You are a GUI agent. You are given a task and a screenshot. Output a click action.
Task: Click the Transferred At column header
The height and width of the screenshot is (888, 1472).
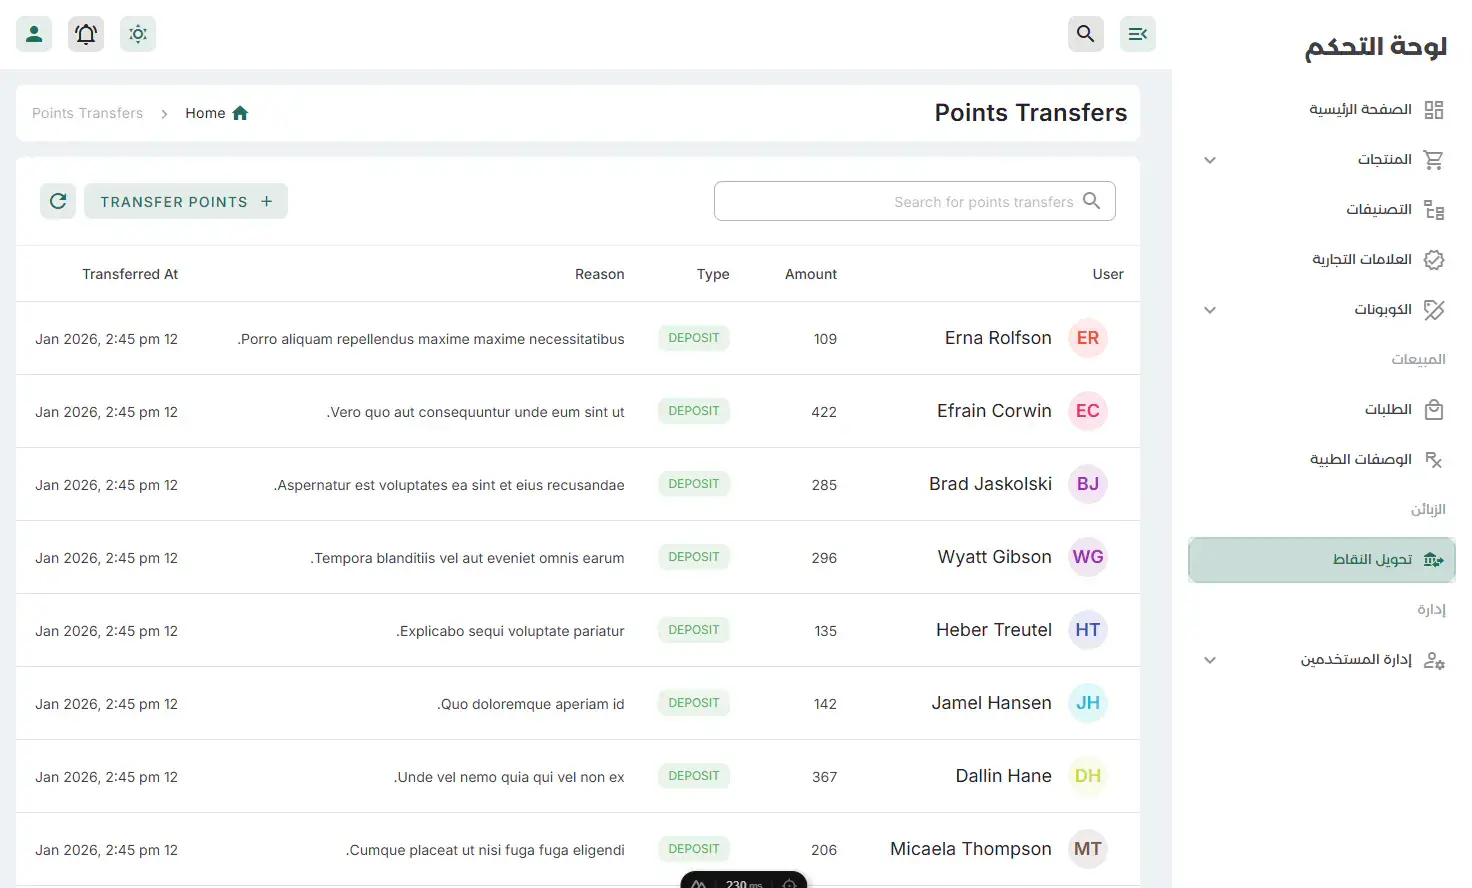pos(130,274)
